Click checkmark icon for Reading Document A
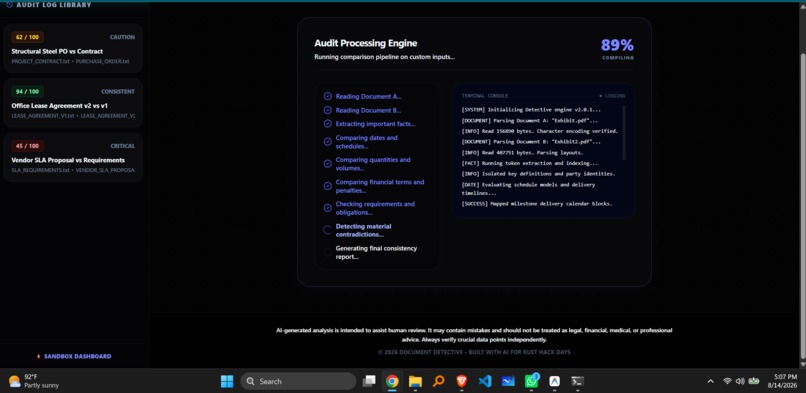Screen dimensions: 806x393 pos(327,96)
